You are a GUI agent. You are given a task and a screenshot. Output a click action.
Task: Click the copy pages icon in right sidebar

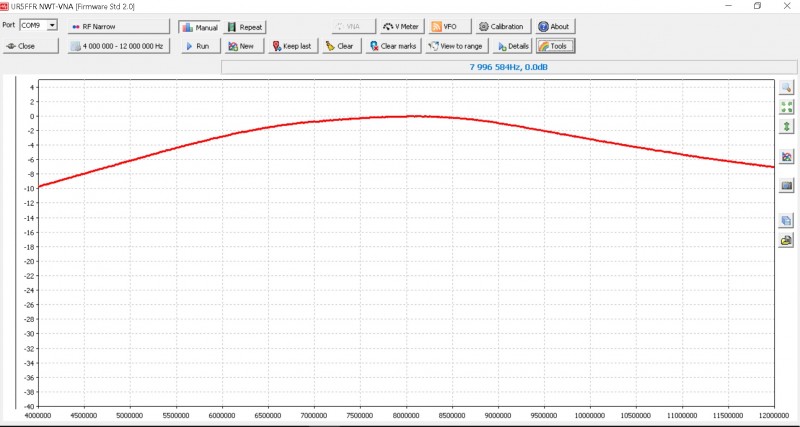click(x=786, y=221)
